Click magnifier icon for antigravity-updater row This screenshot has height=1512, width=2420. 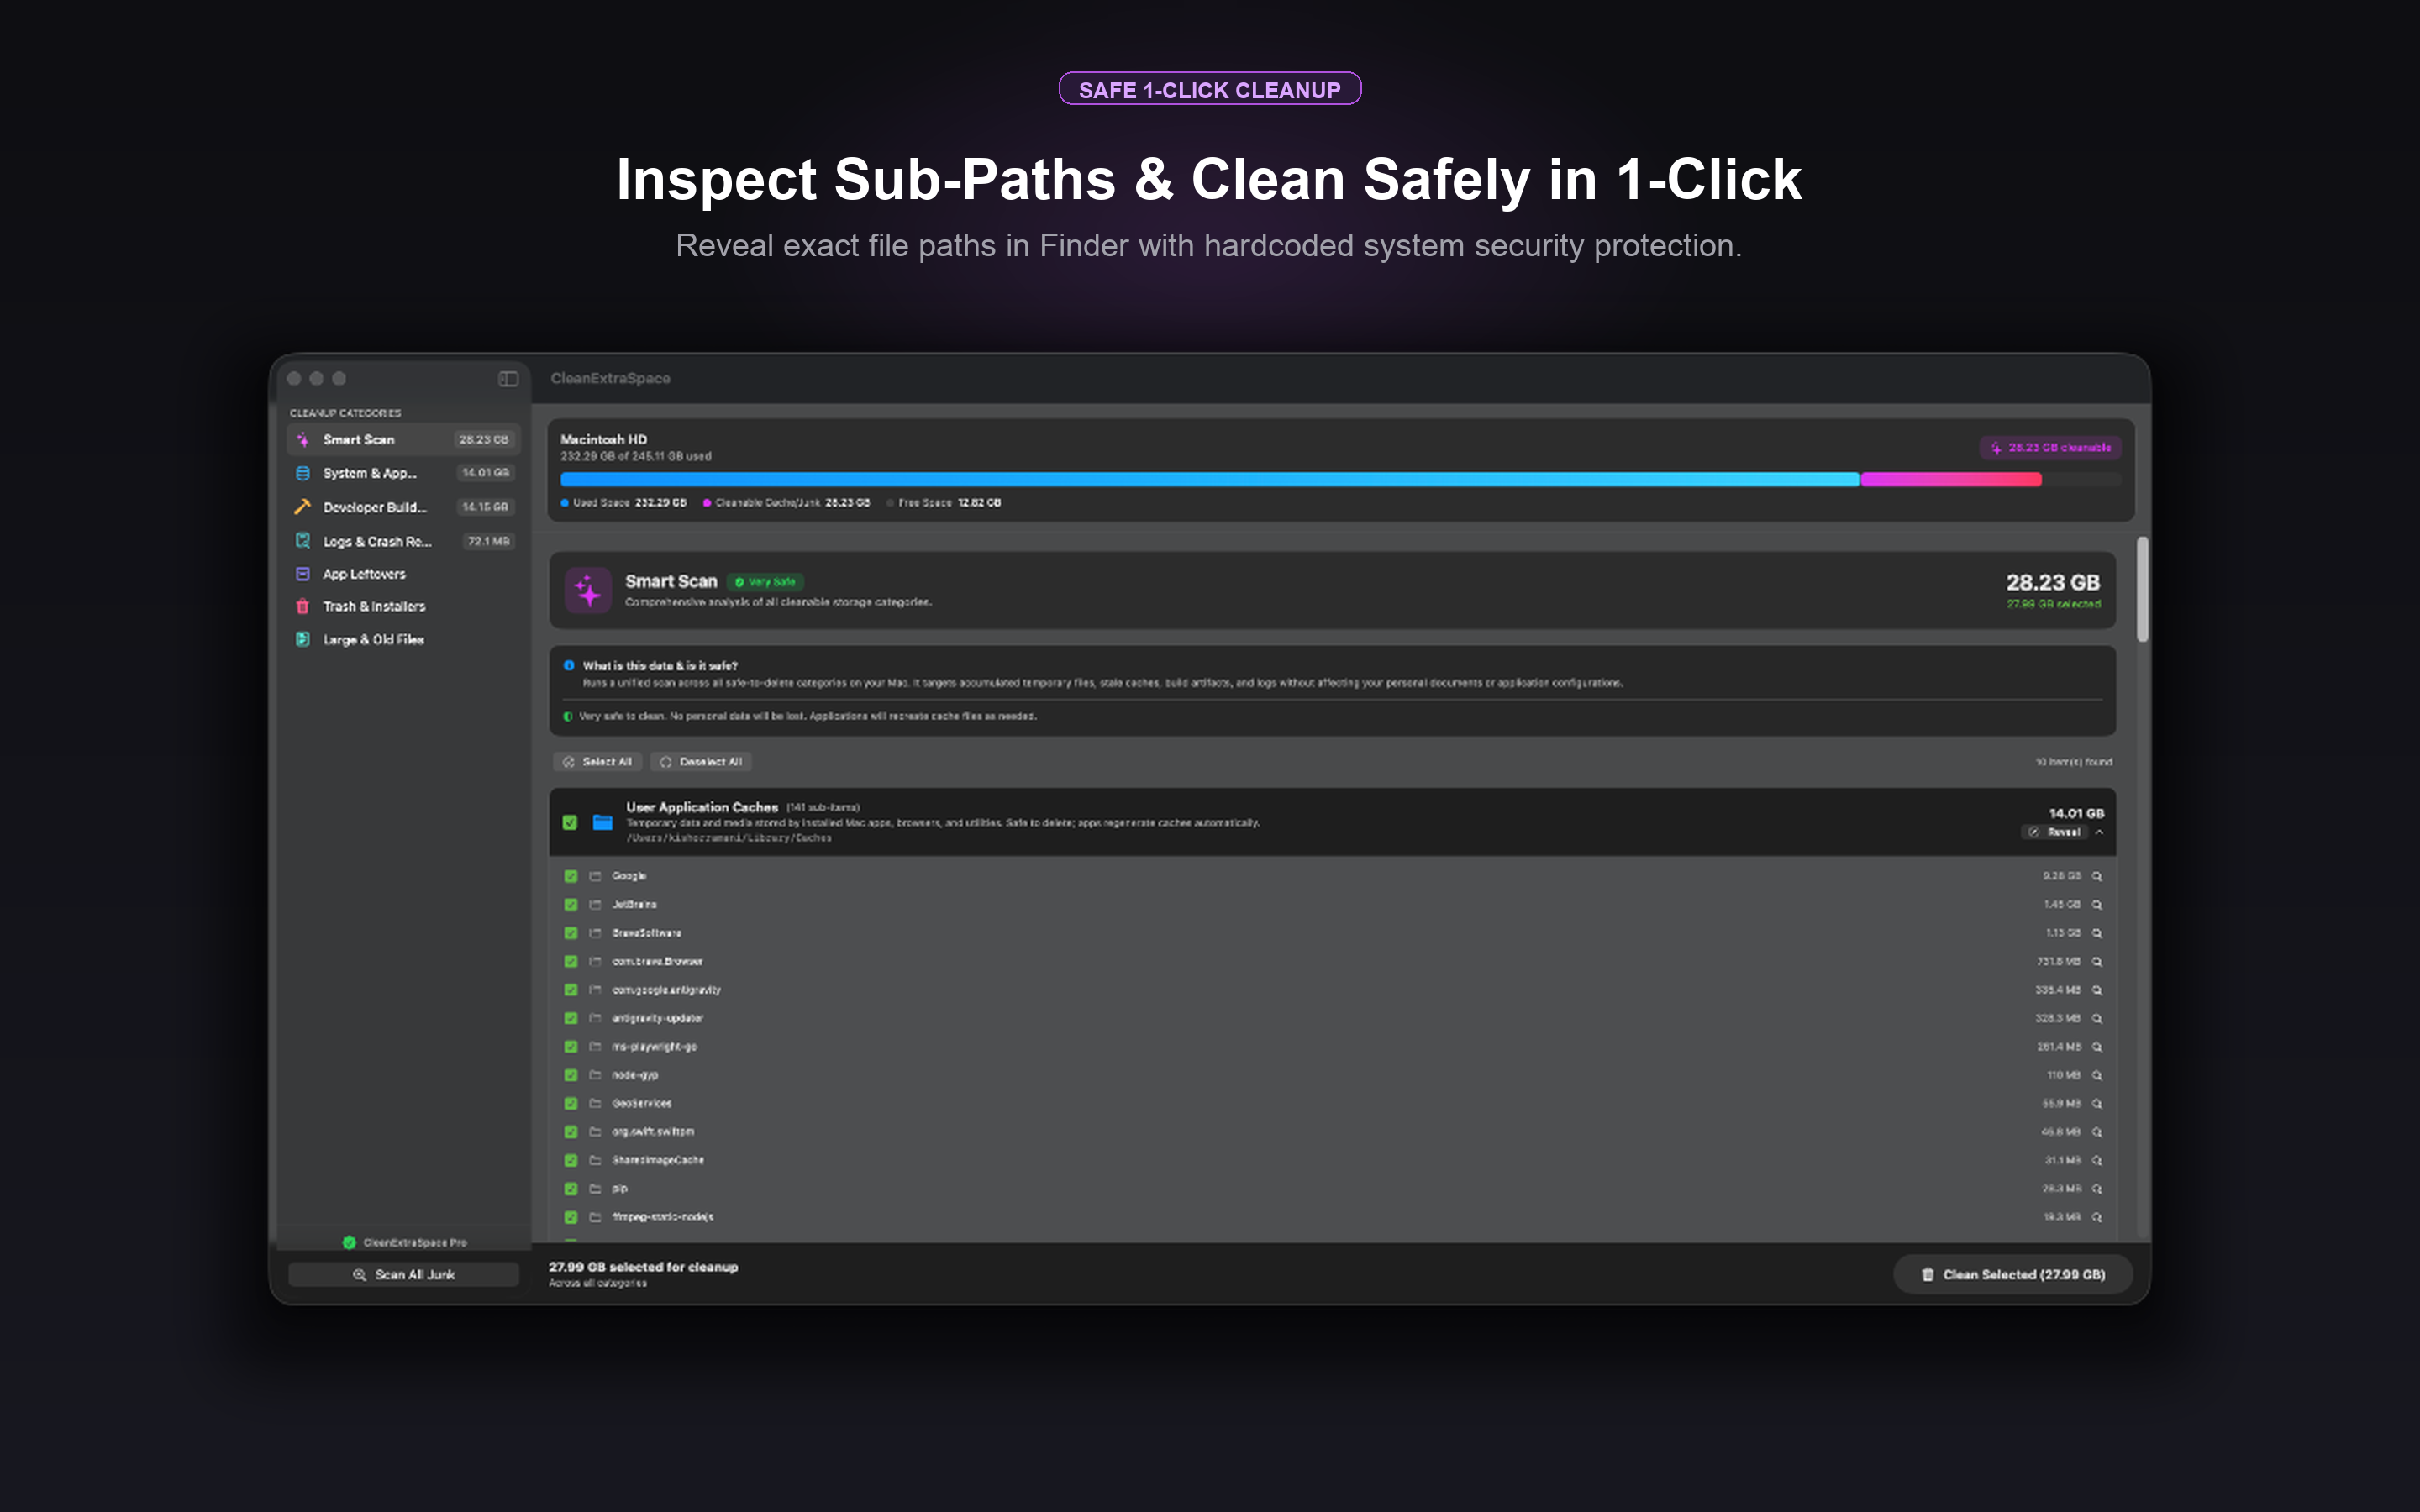click(2097, 1018)
